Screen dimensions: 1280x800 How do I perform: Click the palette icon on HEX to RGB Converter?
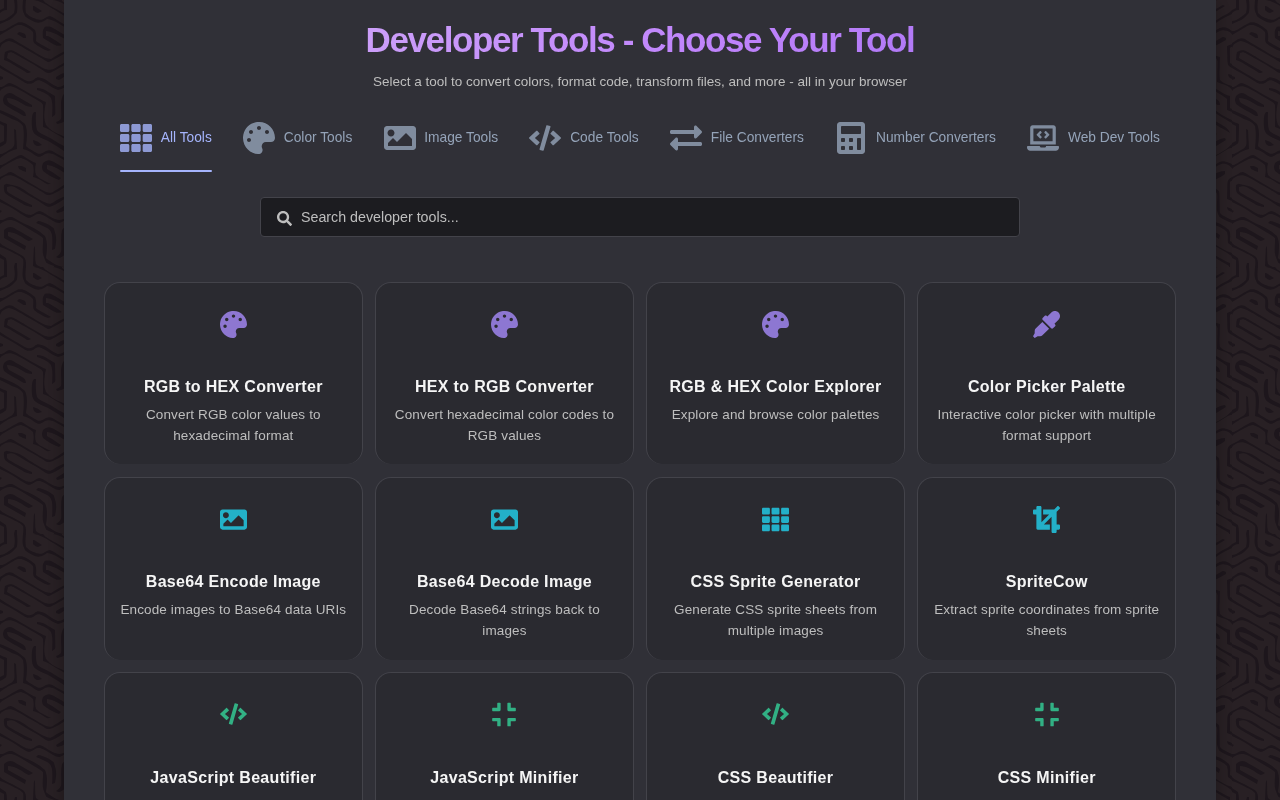point(504,325)
